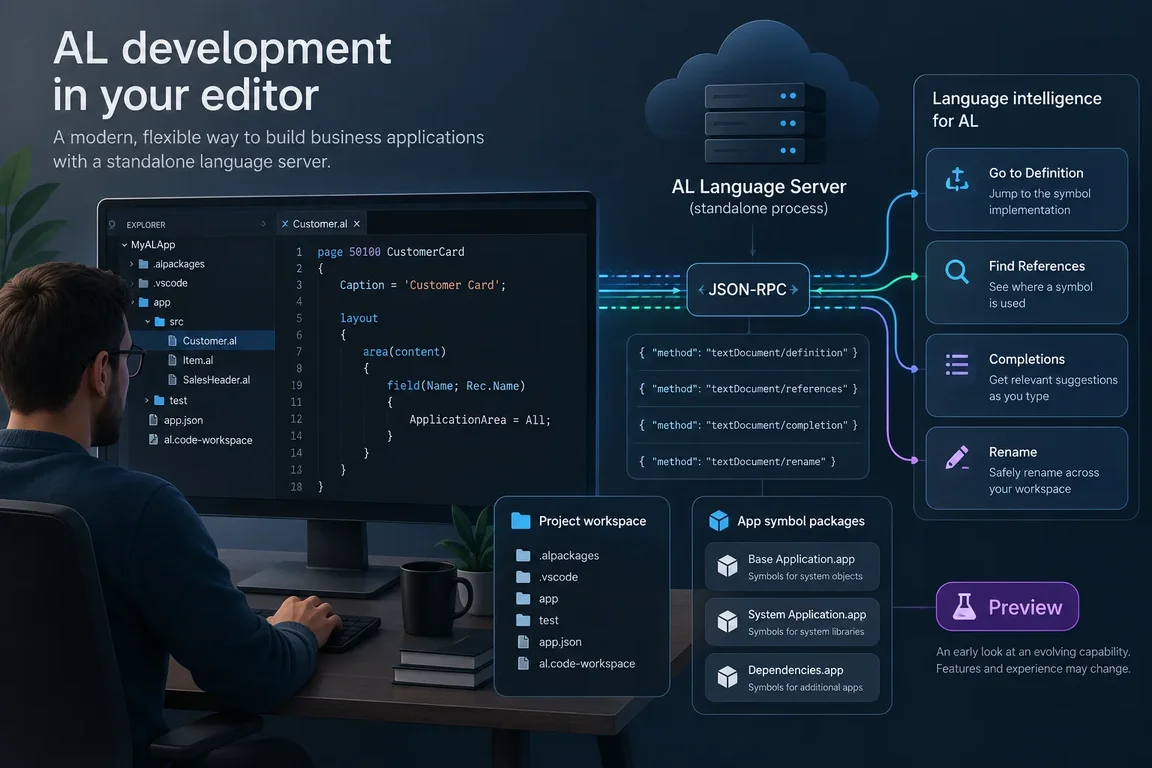Viewport: 1152px width, 768px height.
Task: Click the right arrow in the JSON-RPC box
Action: (x=794, y=290)
